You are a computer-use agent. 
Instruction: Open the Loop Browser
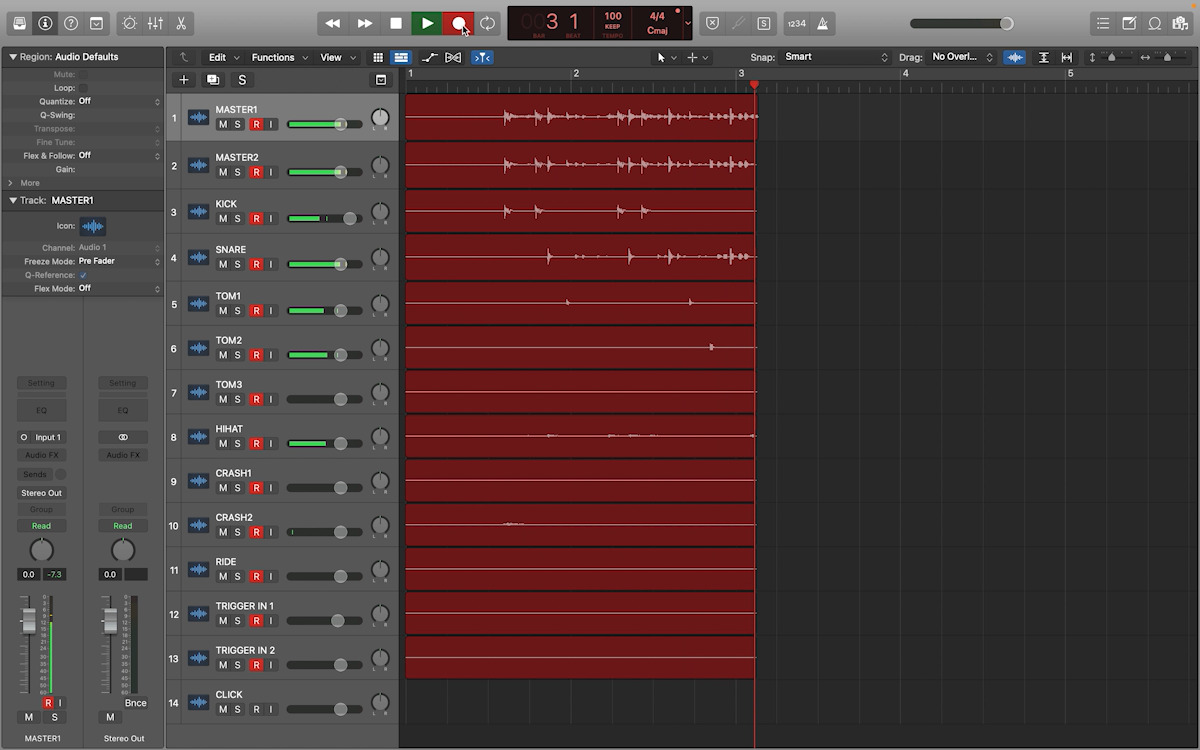[1154, 23]
